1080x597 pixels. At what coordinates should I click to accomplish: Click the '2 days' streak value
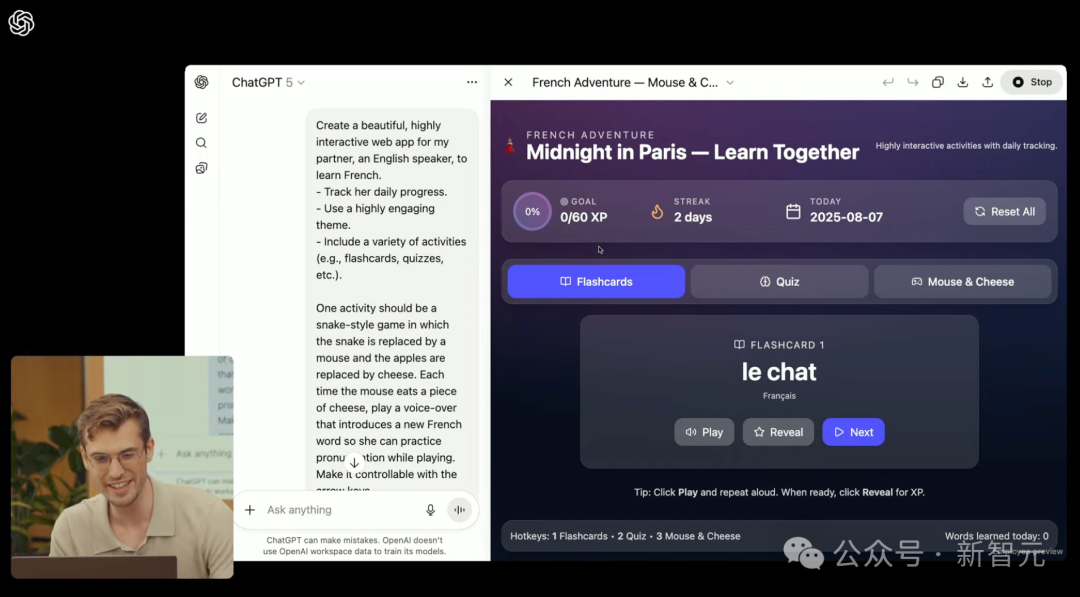coord(693,217)
